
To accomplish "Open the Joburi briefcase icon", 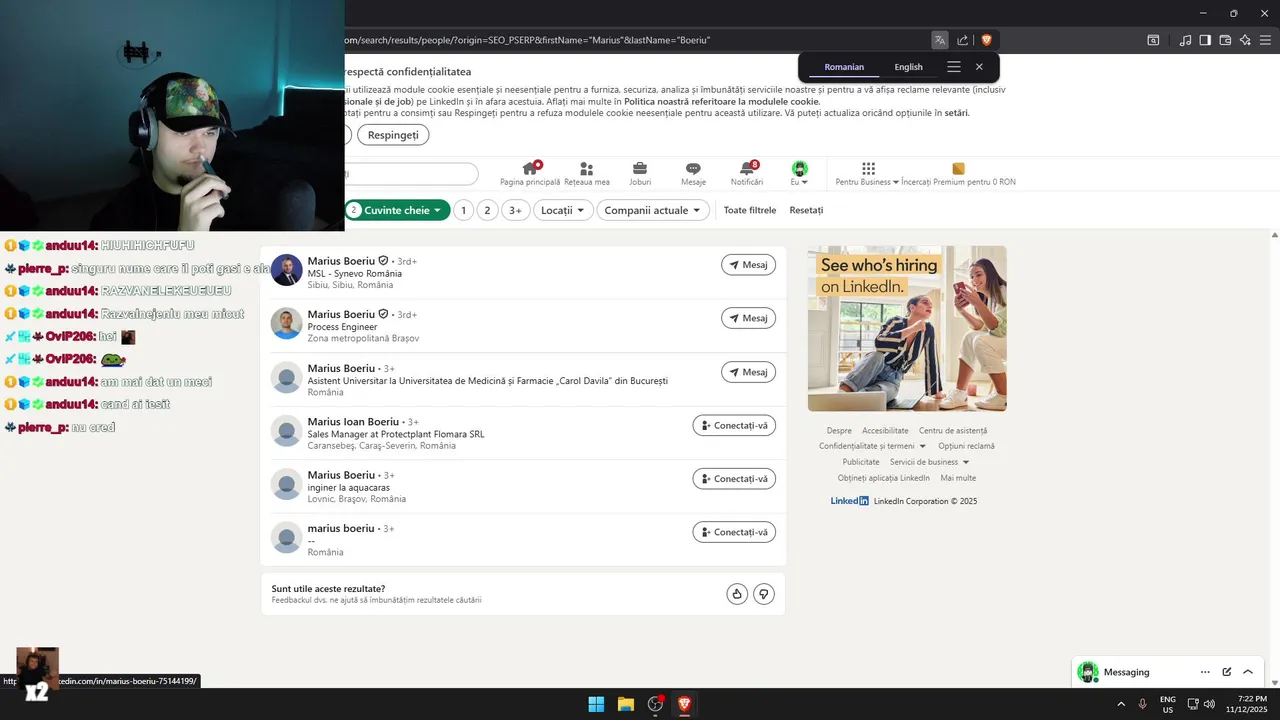I will [x=640, y=173].
